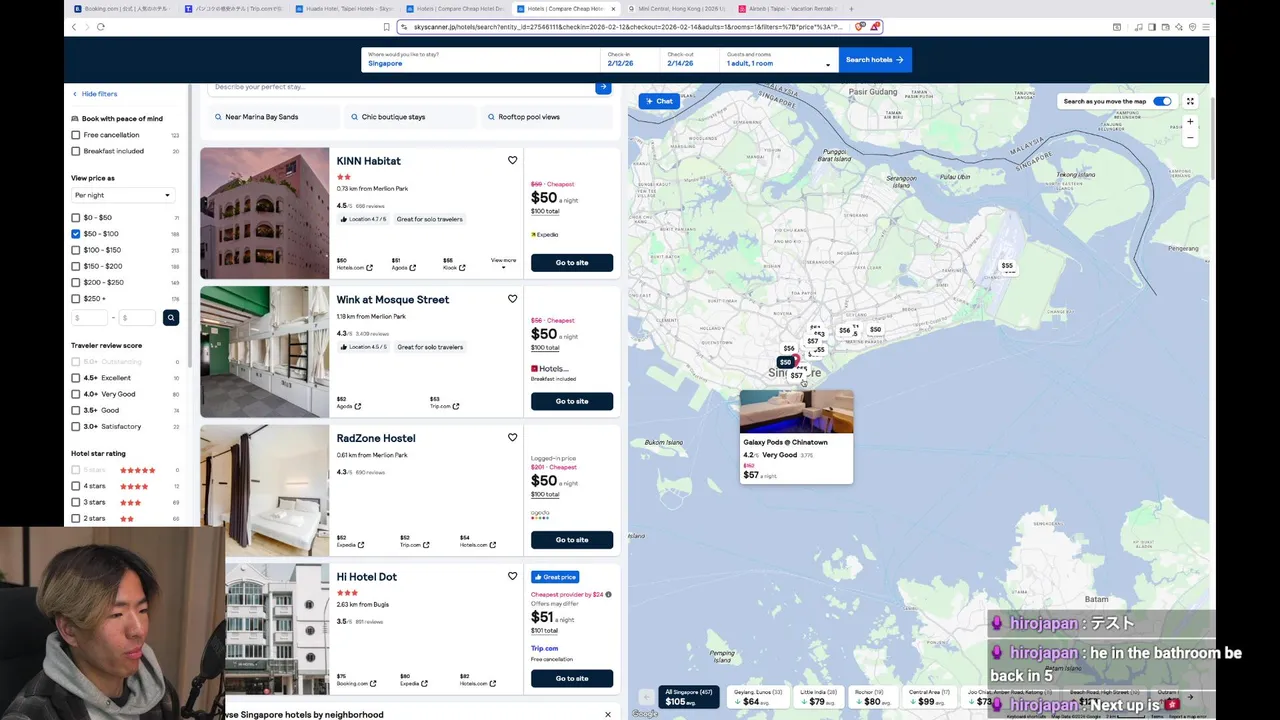Open Wink at Mosque Street photo
The width and height of the screenshot is (1280, 720).
coord(265,352)
